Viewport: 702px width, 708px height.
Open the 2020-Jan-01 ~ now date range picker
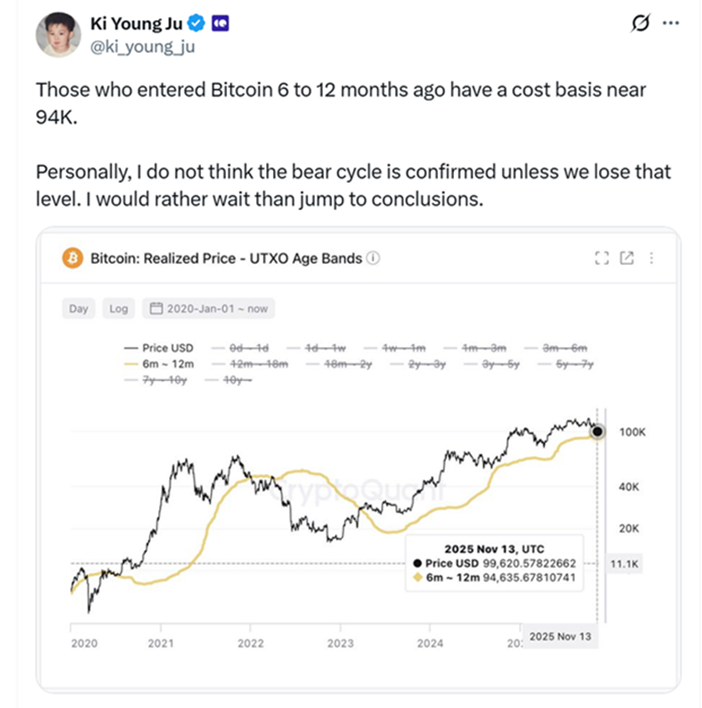[x=208, y=309]
